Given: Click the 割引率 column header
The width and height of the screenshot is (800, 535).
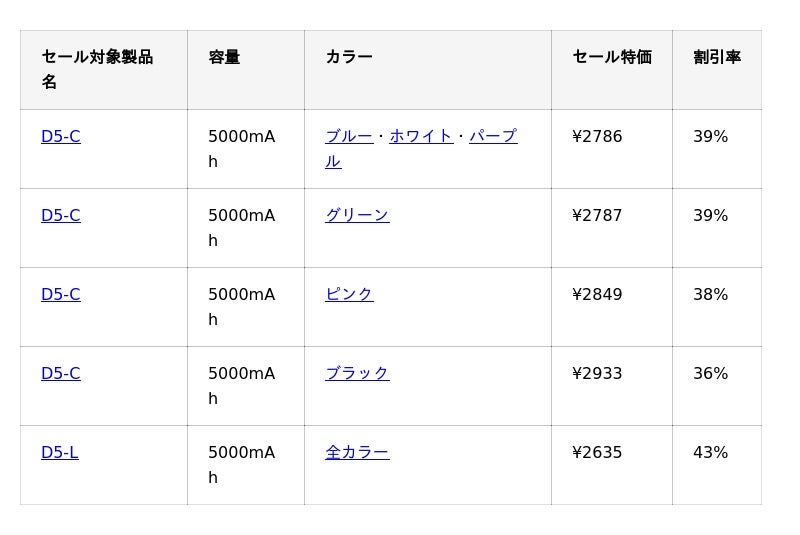Looking at the screenshot, I should (x=717, y=58).
